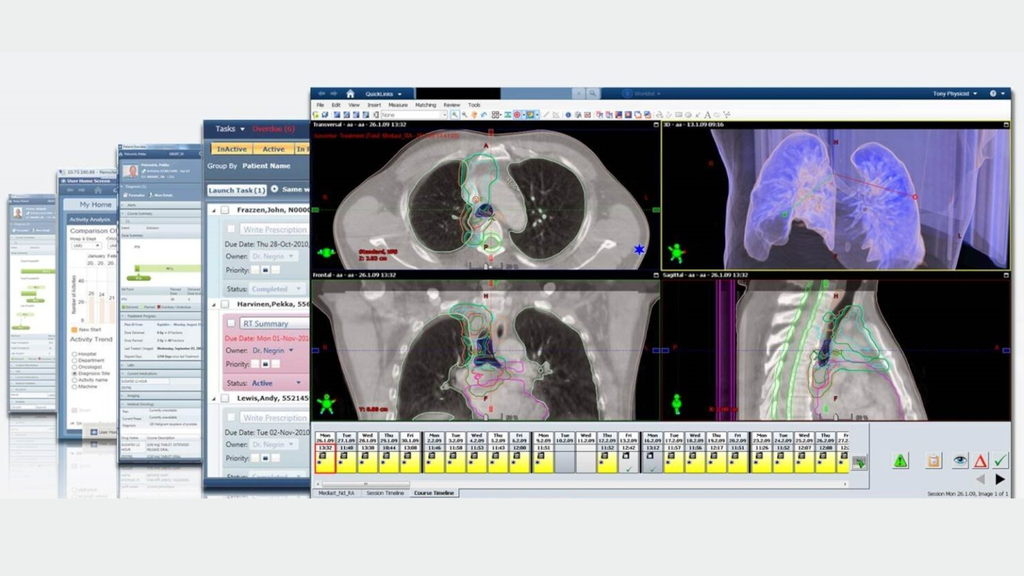This screenshot has height=576, width=1024.
Task: Click the green warning alert icon
Action: (900, 460)
